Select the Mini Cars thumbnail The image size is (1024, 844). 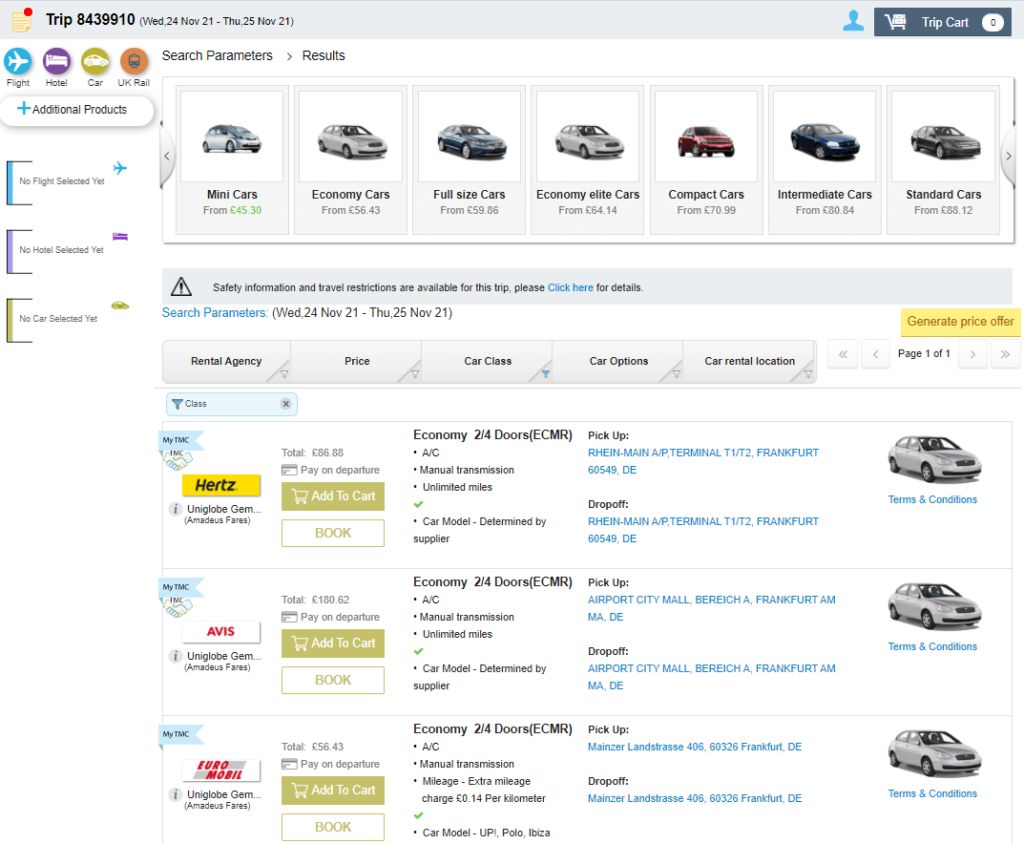click(x=232, y=148)
